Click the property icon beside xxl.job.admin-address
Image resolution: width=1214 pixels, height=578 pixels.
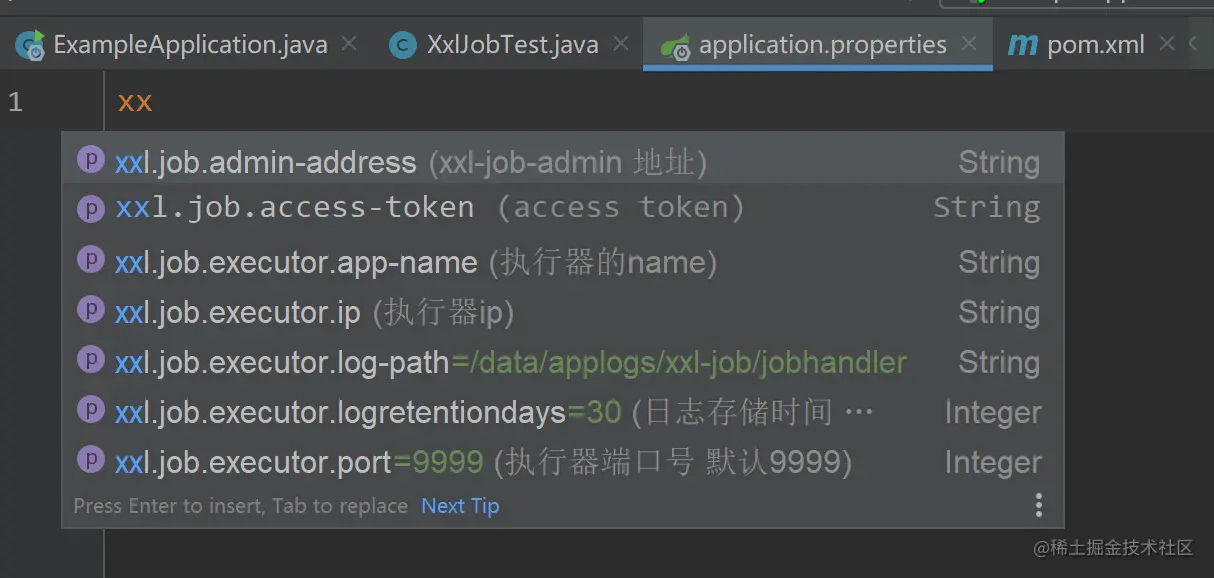[91, 161]
